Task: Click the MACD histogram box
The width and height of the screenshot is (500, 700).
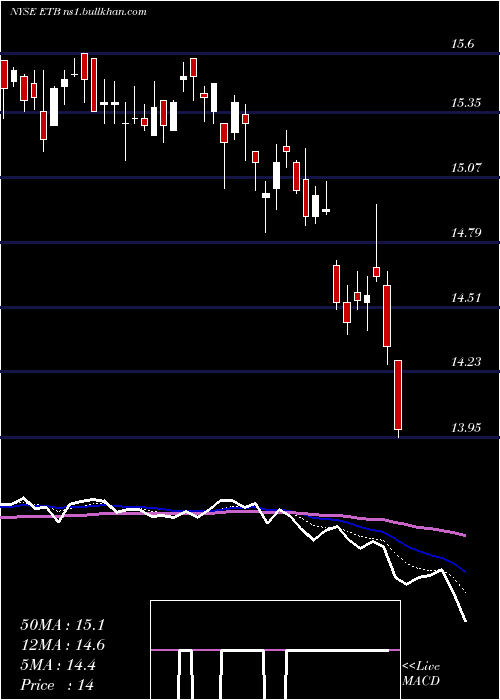Action: [275, 650]
